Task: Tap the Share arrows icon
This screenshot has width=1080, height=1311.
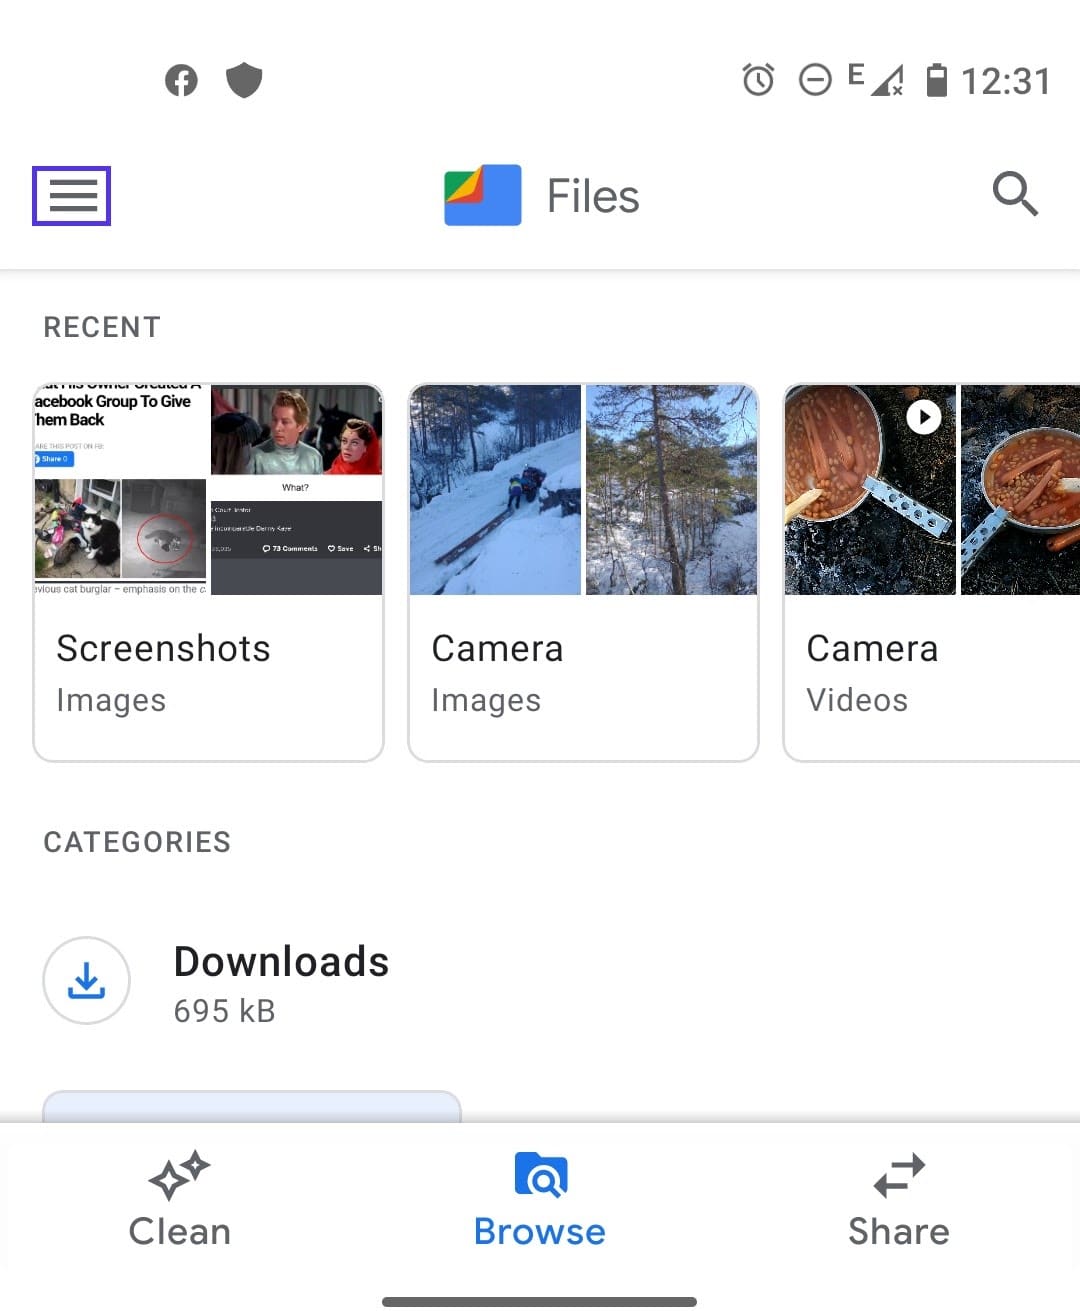Action: [x=897, y=1174]
